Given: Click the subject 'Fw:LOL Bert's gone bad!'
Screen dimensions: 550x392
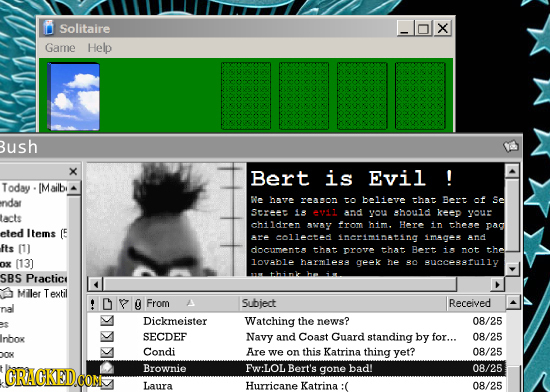Looking at the screenshot, I should 309,368.
